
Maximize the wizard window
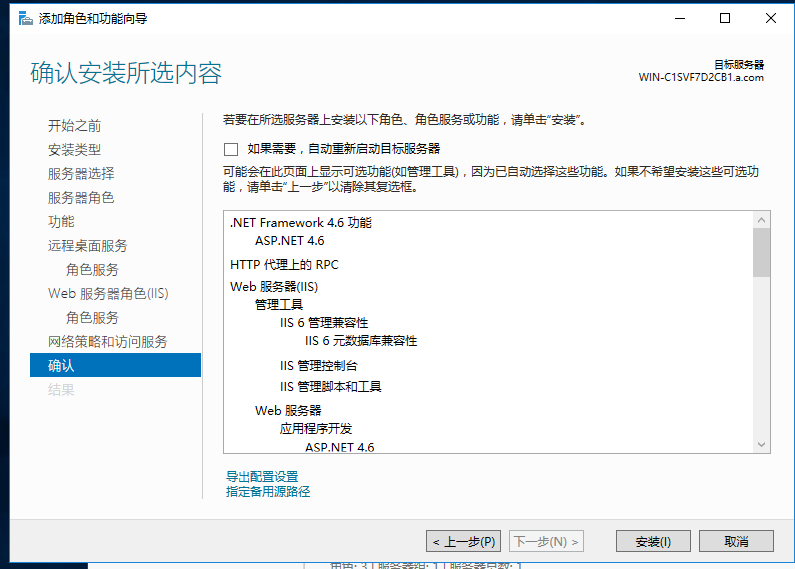point(725,19)
